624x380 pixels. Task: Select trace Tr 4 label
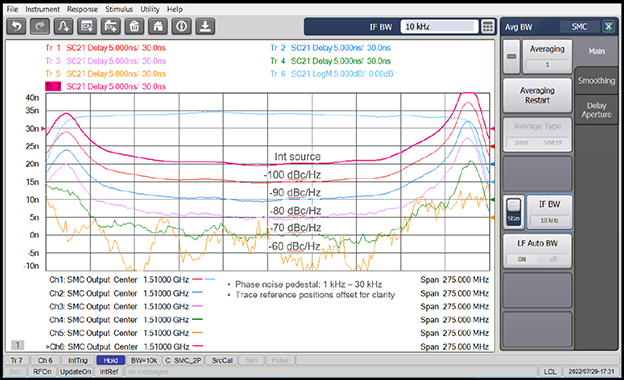click(x=330, y=61)
